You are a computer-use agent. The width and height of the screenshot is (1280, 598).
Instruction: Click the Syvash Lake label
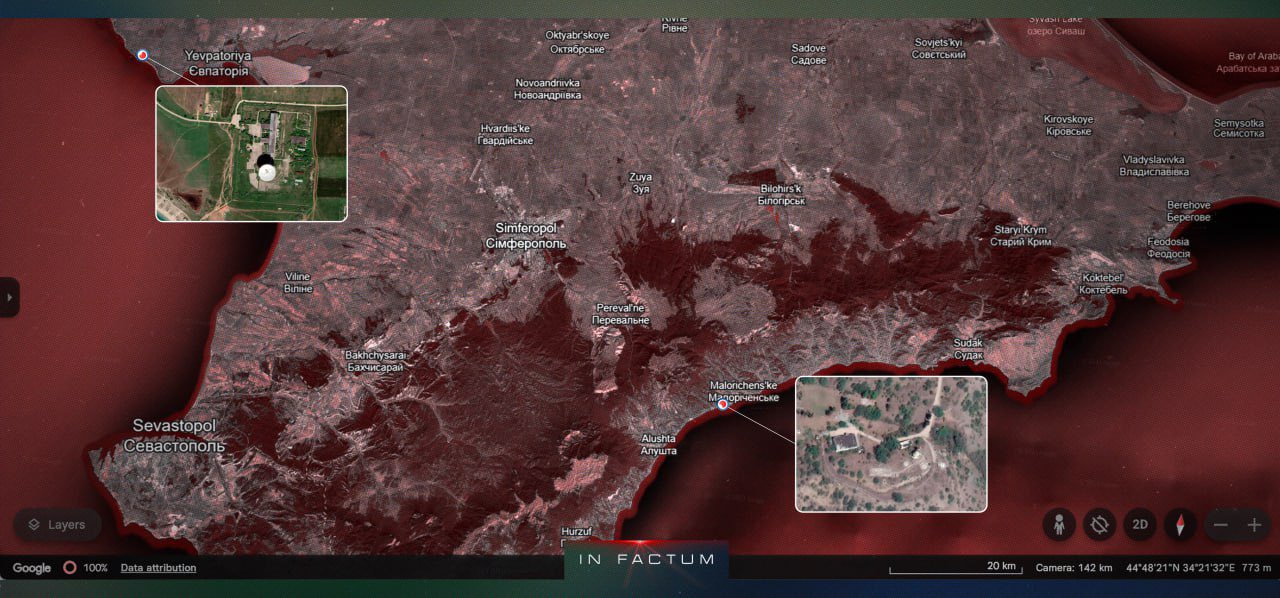click(x=1054, y=25)
